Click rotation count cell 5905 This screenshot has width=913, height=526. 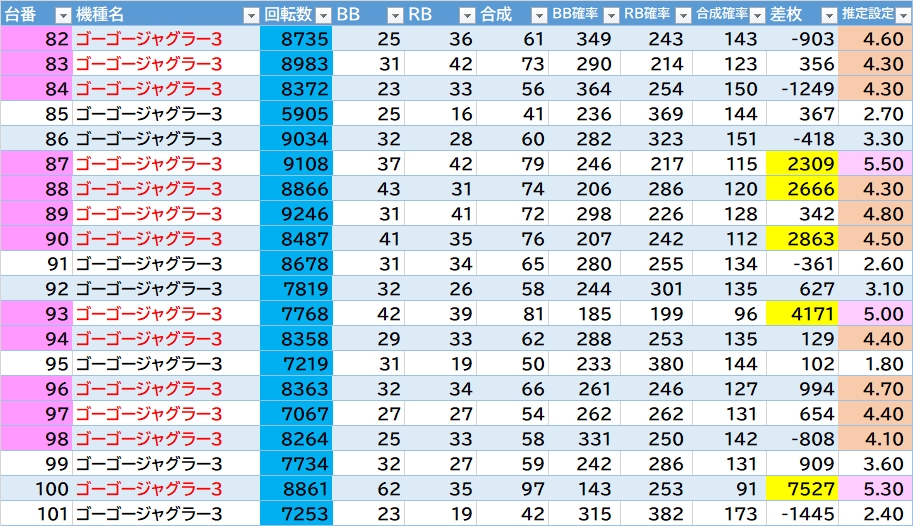tap(296, 114)
